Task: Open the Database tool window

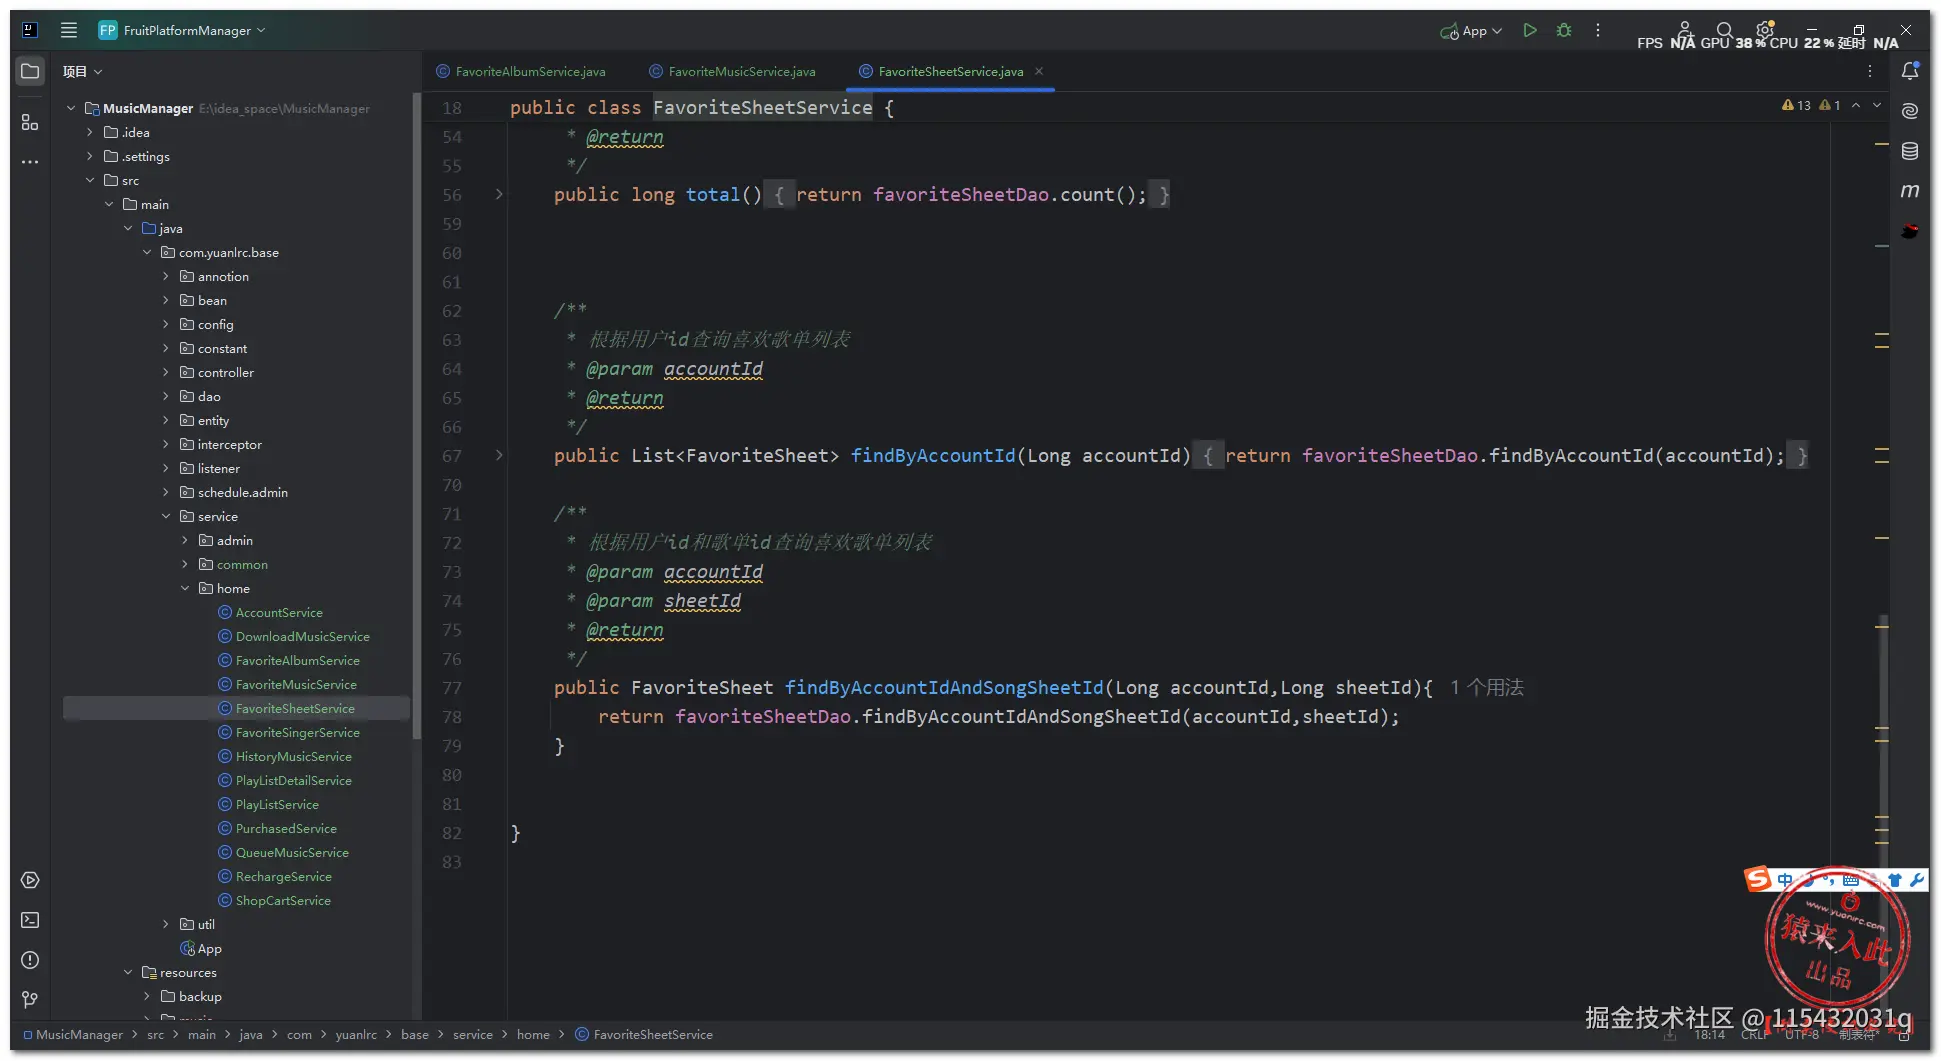Action: (x=1910, y=151)
